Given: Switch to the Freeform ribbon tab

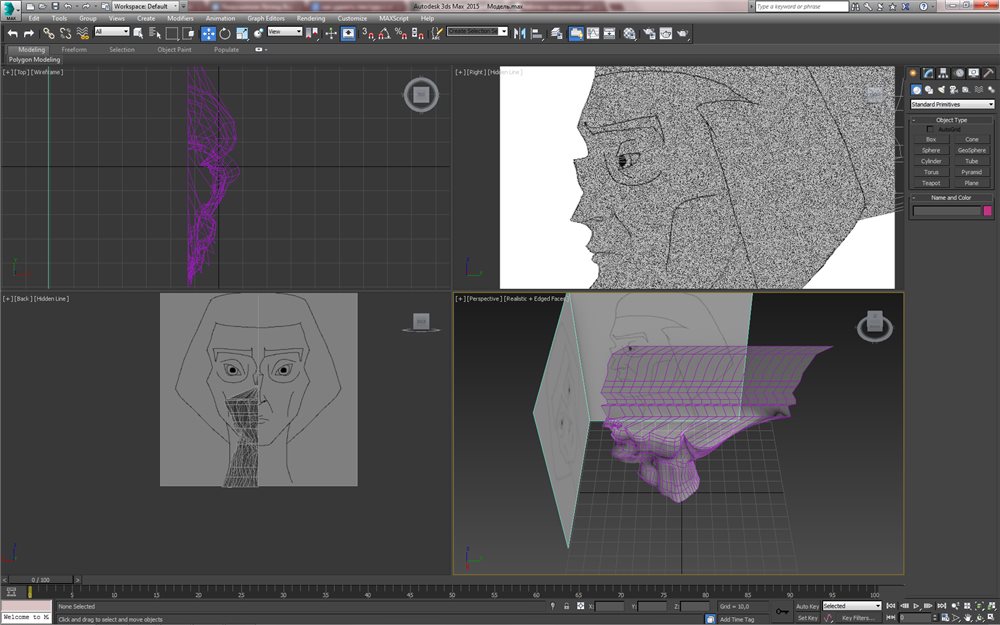Looking at the screenshot, I should [x=74, y=49].
